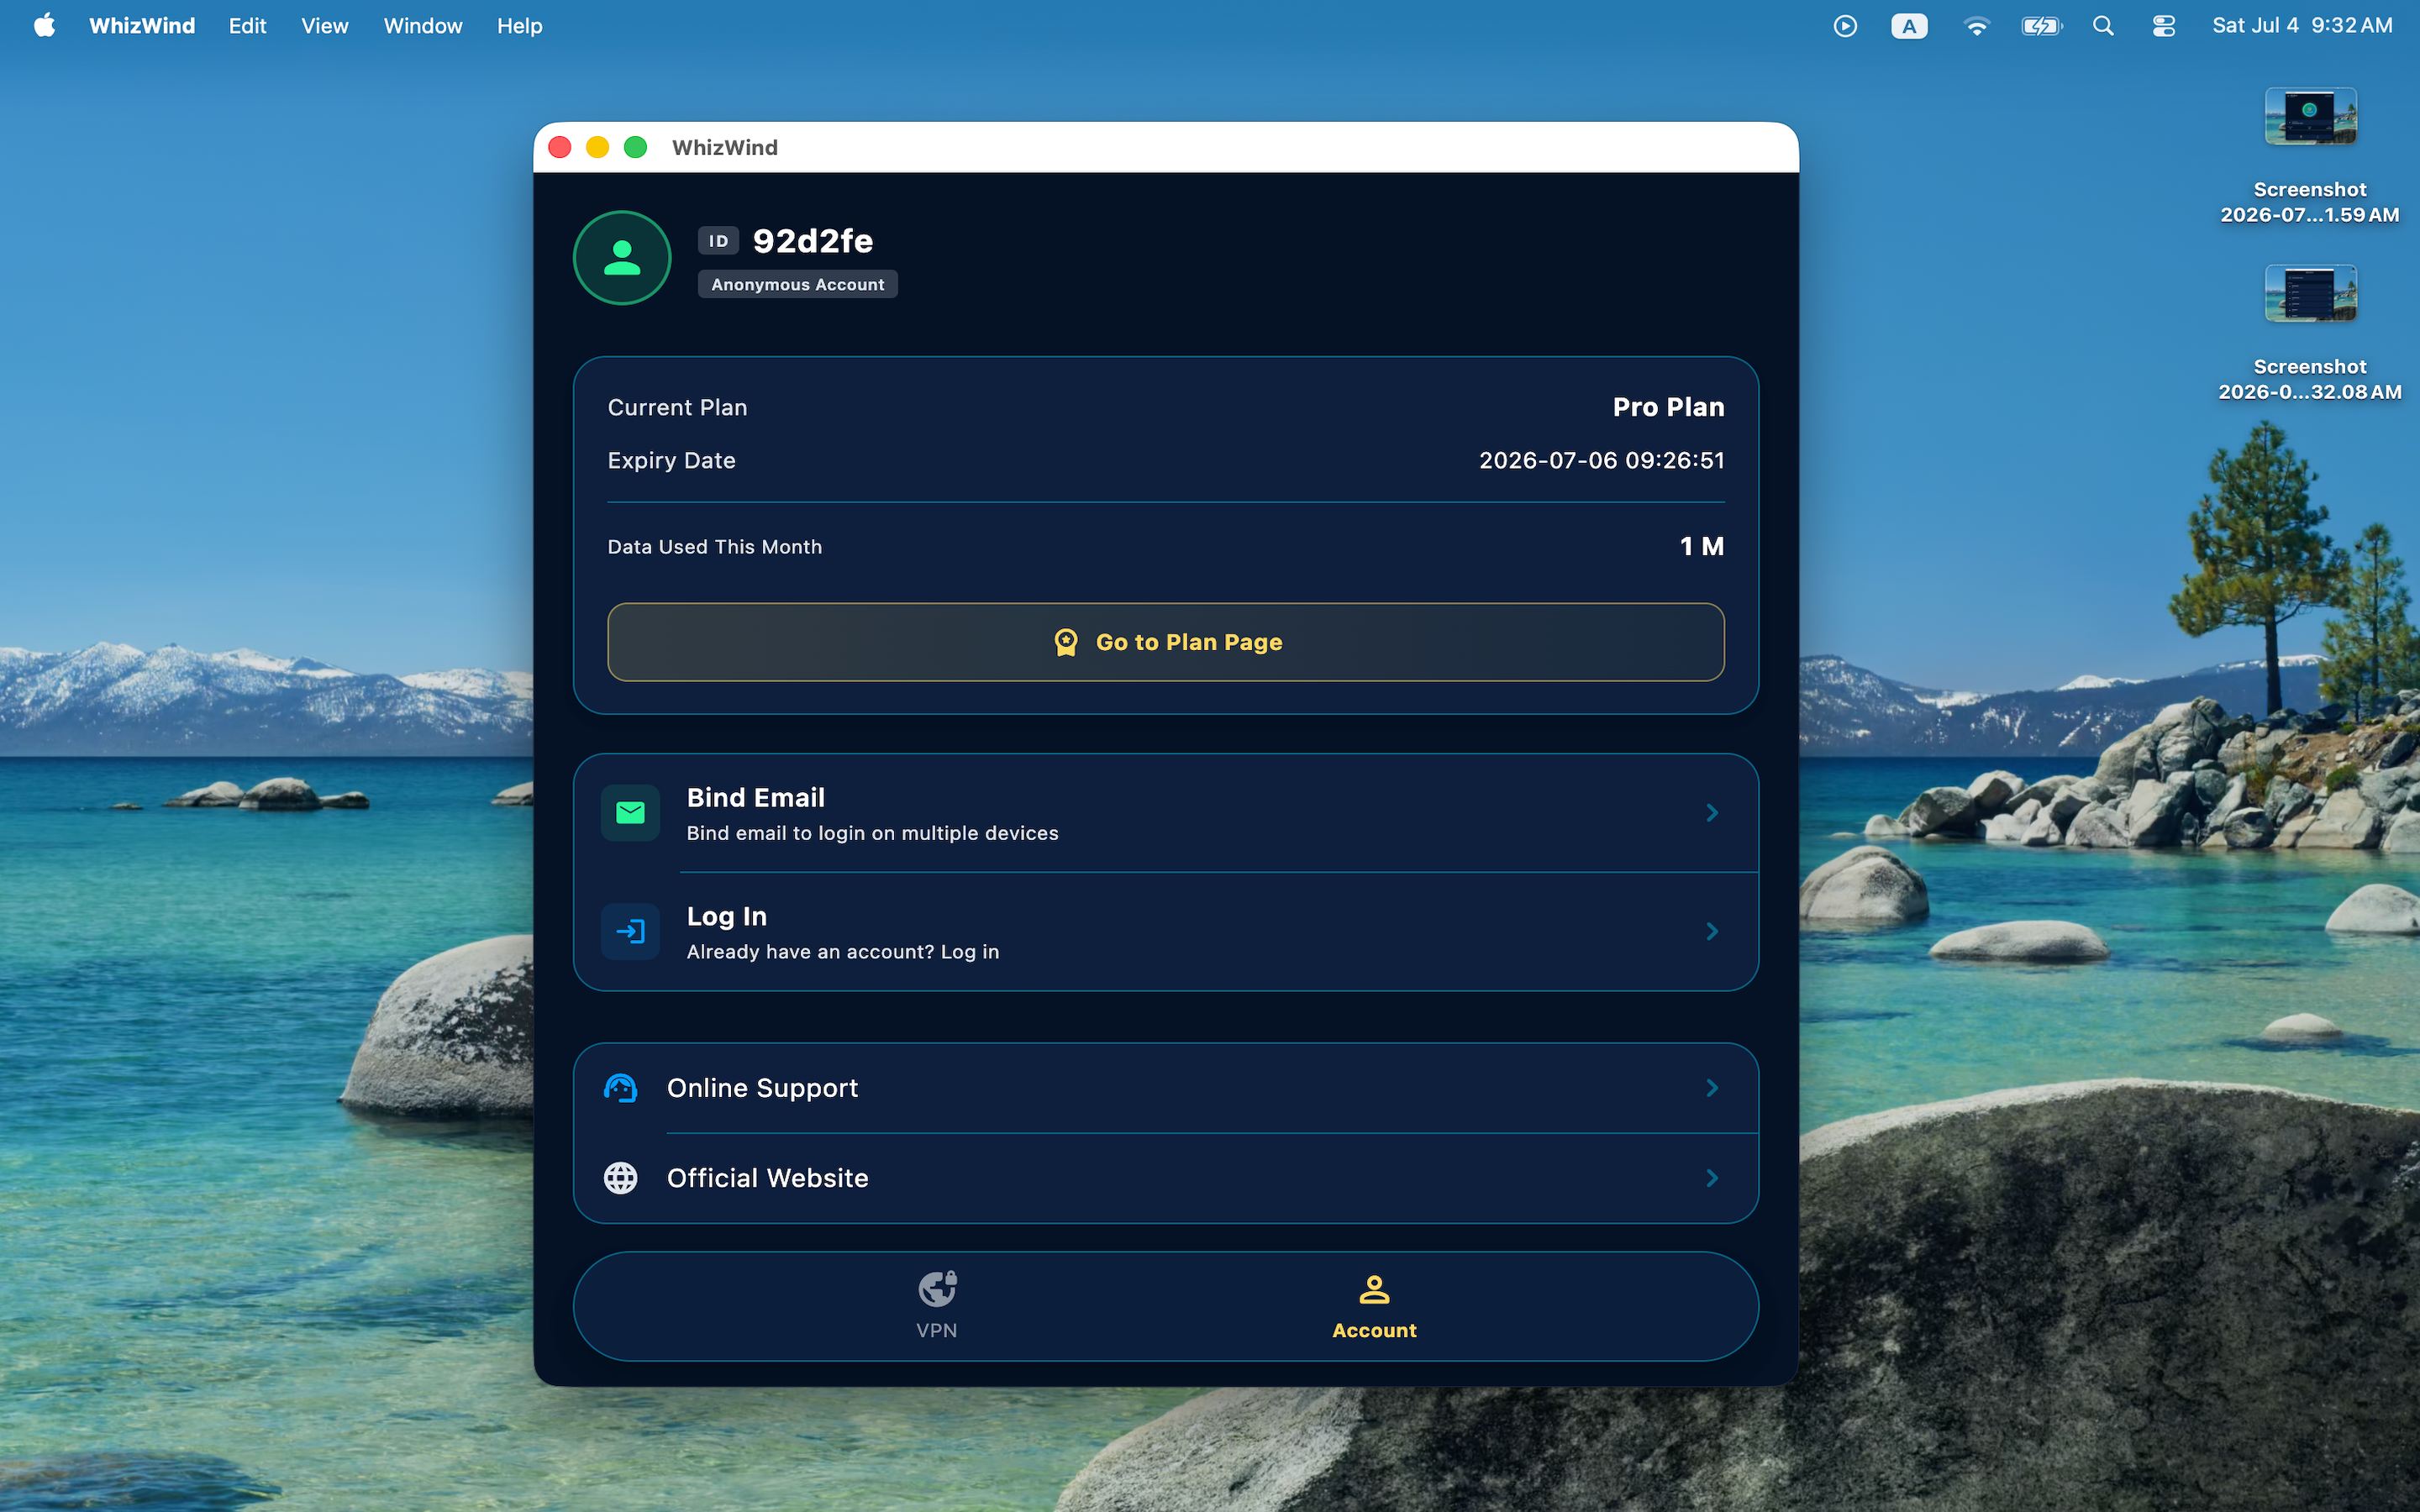Click the input source A icon

(1909, 26)
